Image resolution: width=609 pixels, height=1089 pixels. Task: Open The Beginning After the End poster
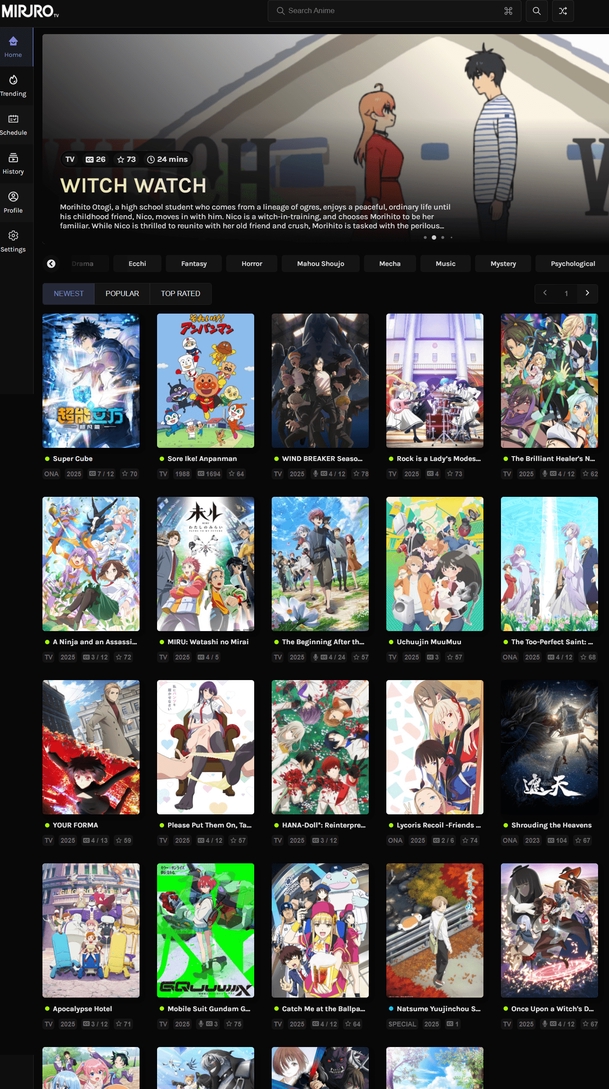(320, 564)
